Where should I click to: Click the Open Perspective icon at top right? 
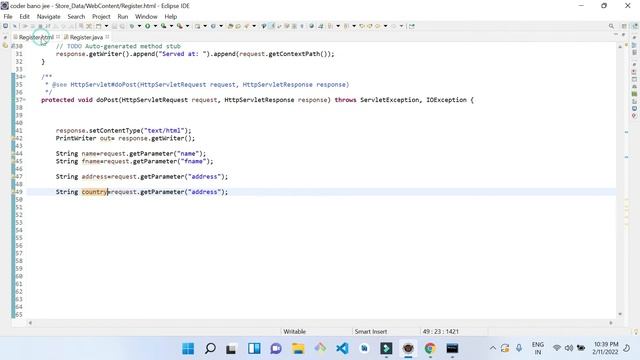tap(624, 26)
